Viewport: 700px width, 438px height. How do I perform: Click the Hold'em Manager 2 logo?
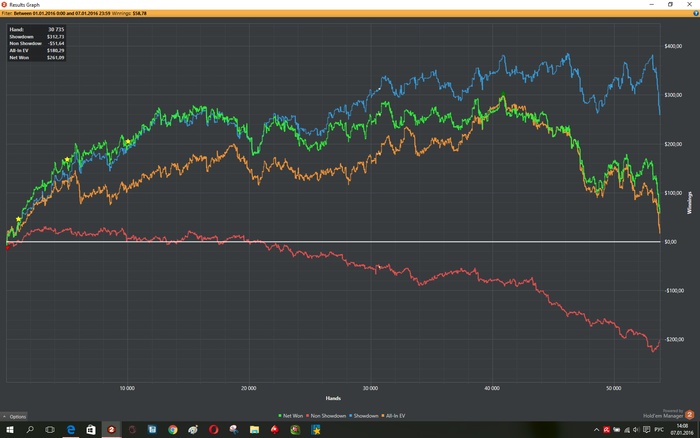point(689,415)
